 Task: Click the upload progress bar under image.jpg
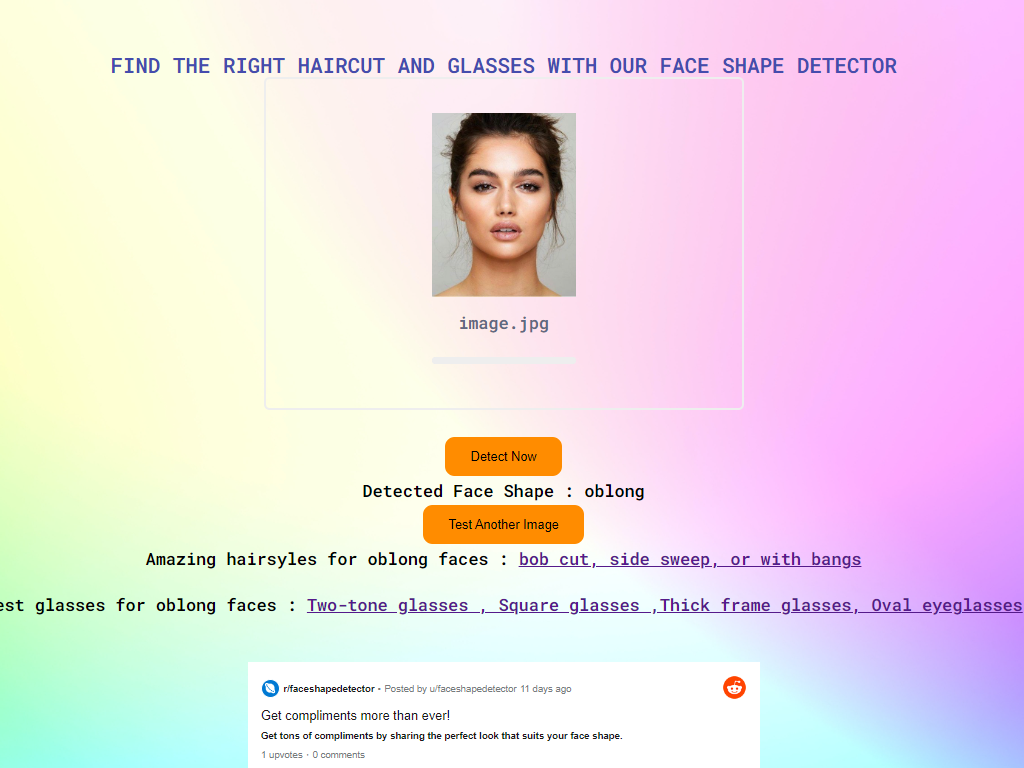coord(504,360)
